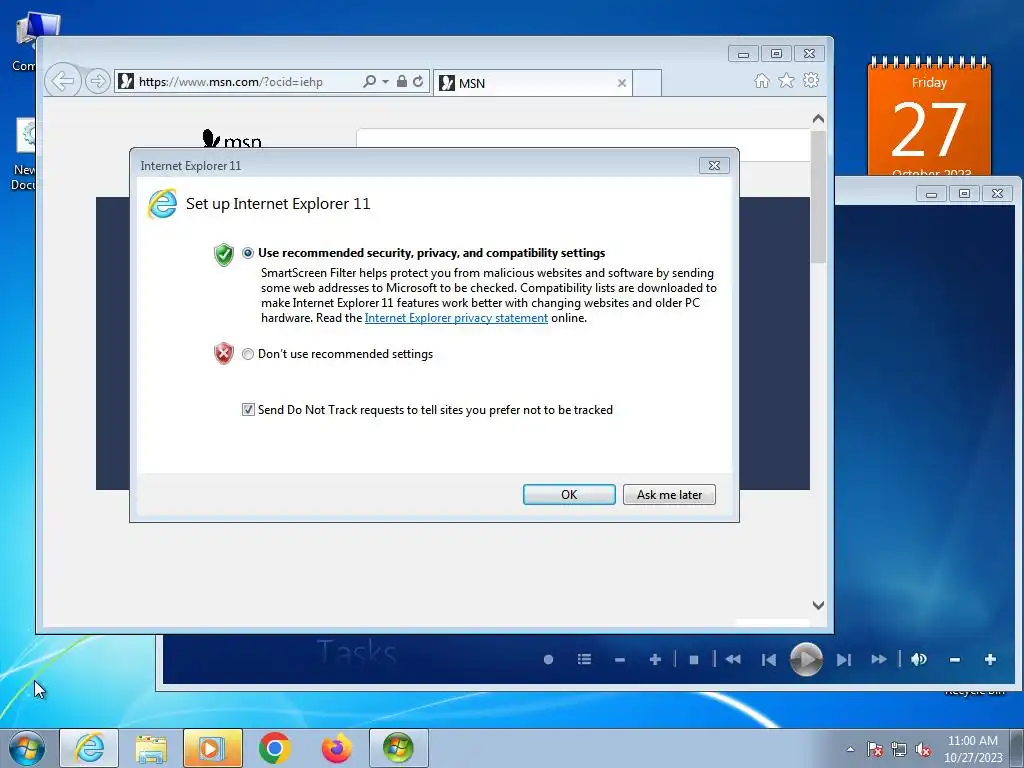Click the scroll down arrow in browser
The height and width of the screenshot is (768, 1024).
point(818,605)
